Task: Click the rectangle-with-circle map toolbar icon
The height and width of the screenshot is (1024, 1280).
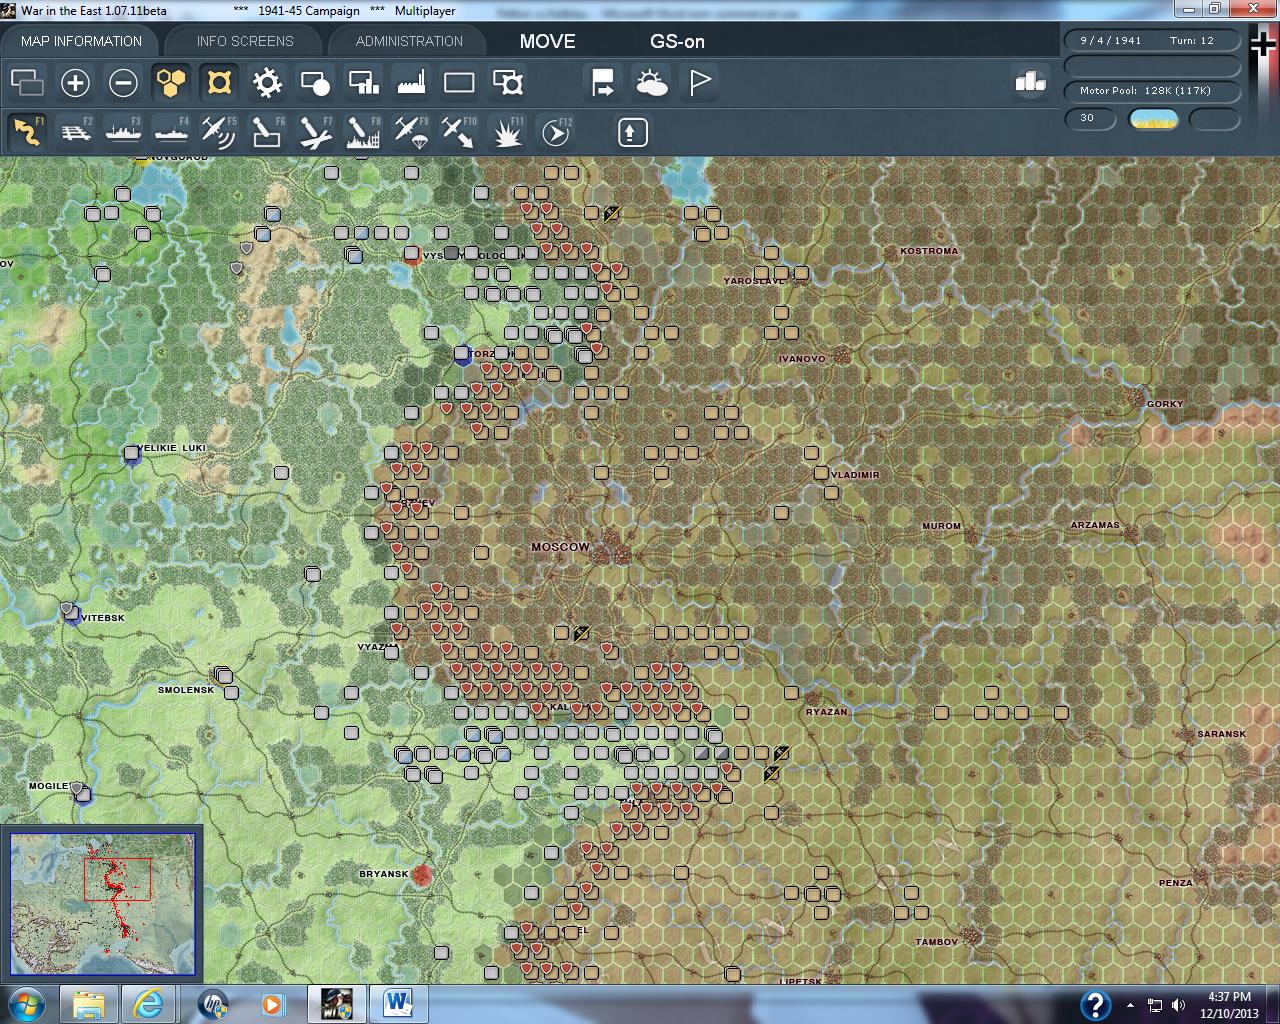Action: 315,82
